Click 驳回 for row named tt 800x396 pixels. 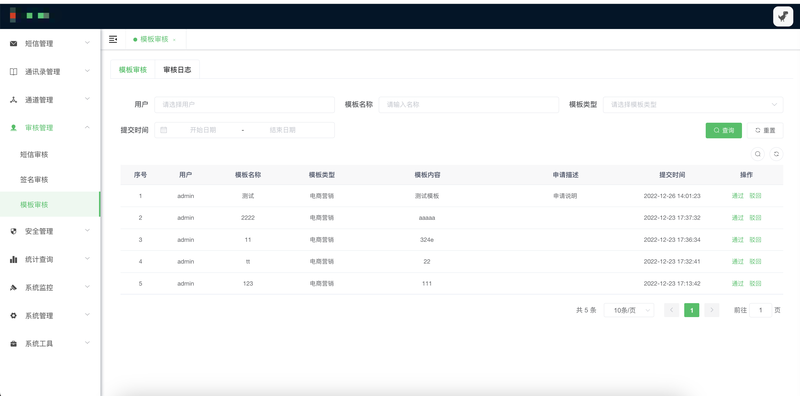(755, 262)
